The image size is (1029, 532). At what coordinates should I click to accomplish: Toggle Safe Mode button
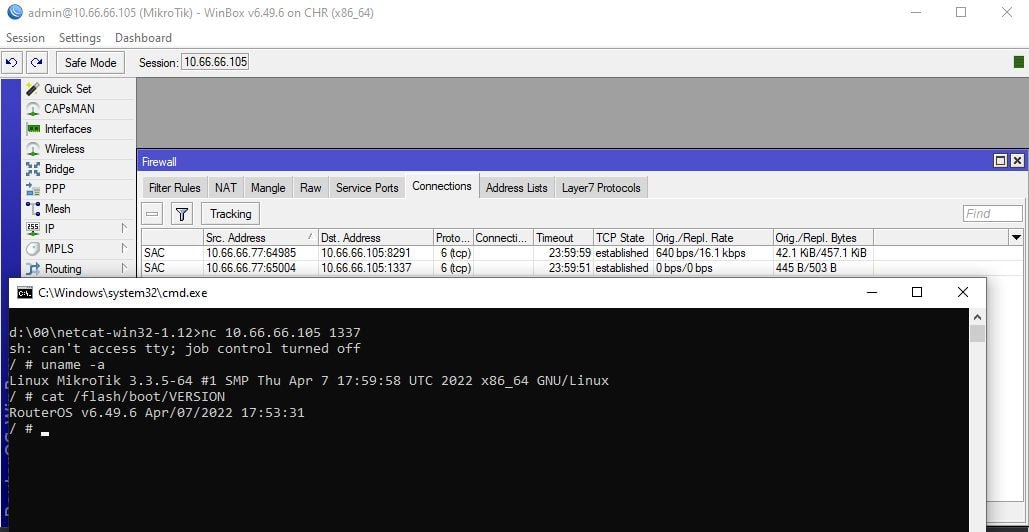91,63
